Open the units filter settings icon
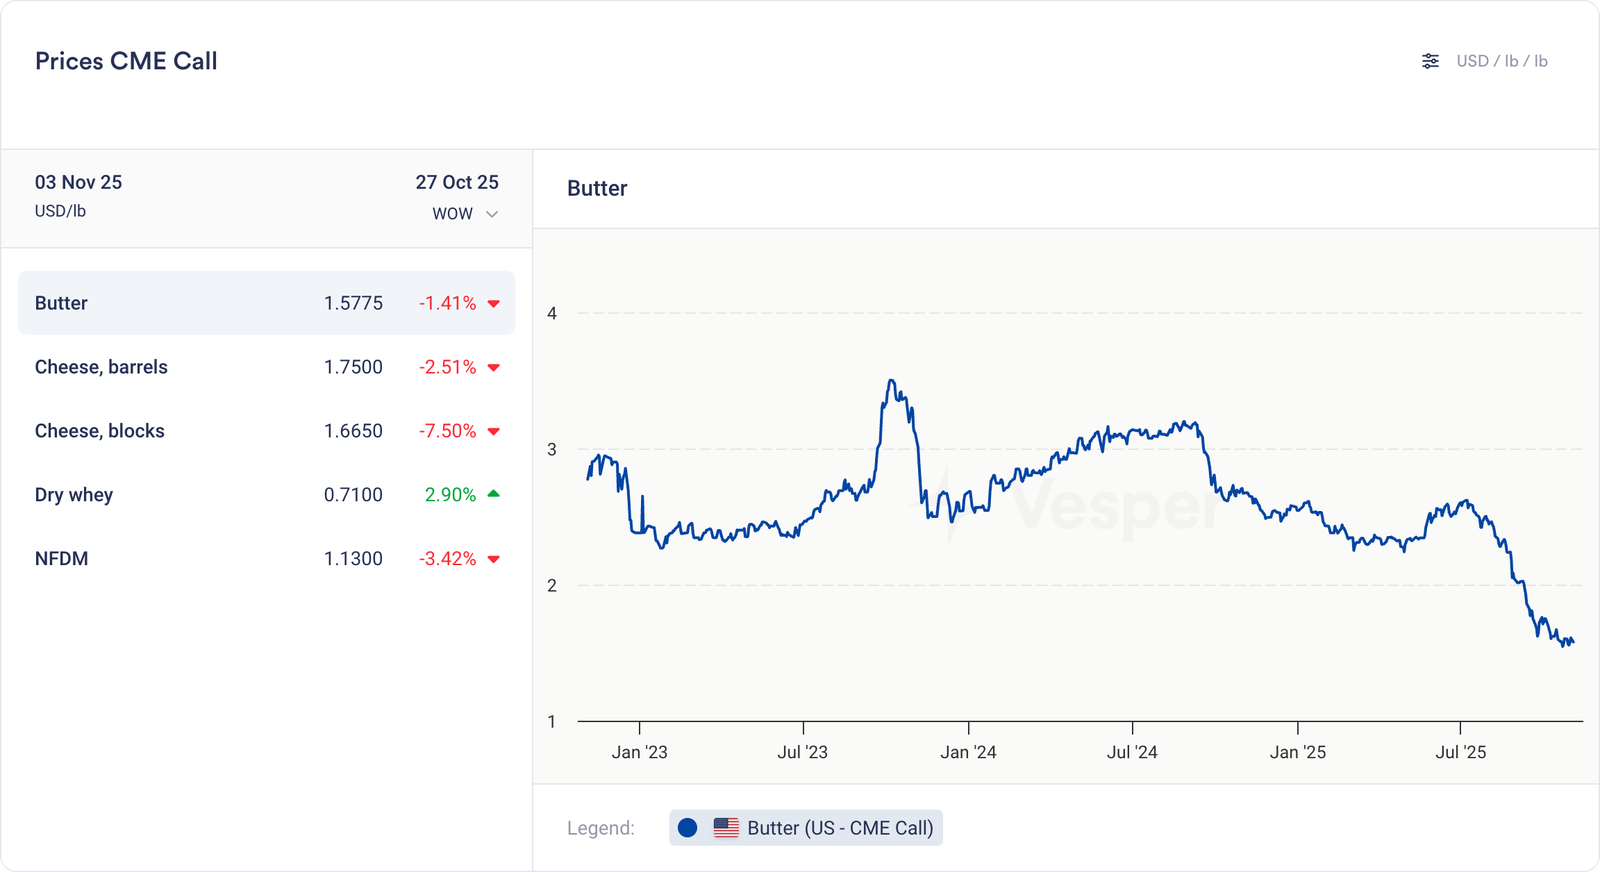 pos(1430,61)
